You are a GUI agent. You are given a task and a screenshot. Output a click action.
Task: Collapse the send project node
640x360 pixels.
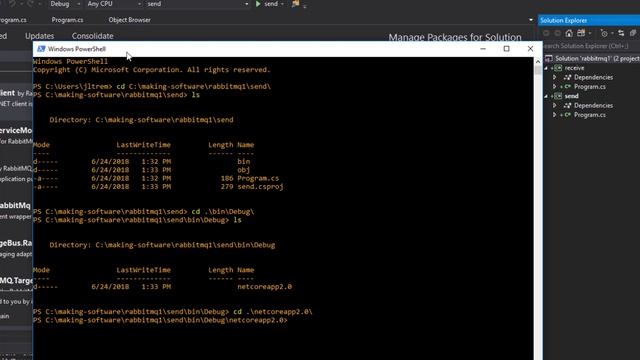pyautogui.click(x=546, y=96)
